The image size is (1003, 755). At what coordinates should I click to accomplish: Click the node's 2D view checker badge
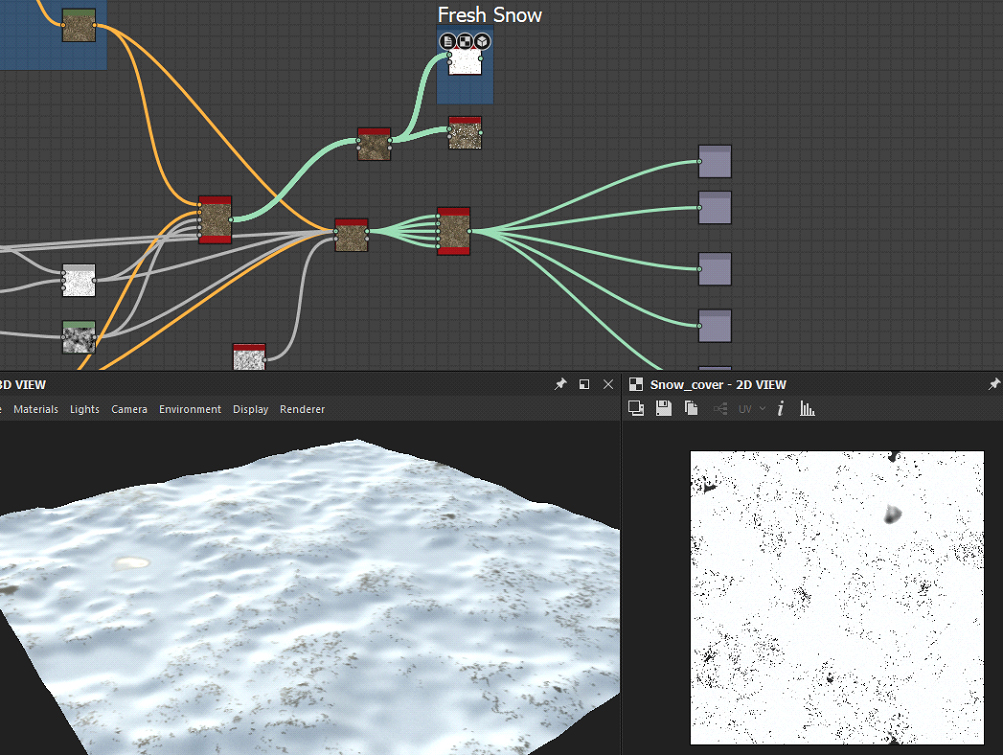(465, 41)
